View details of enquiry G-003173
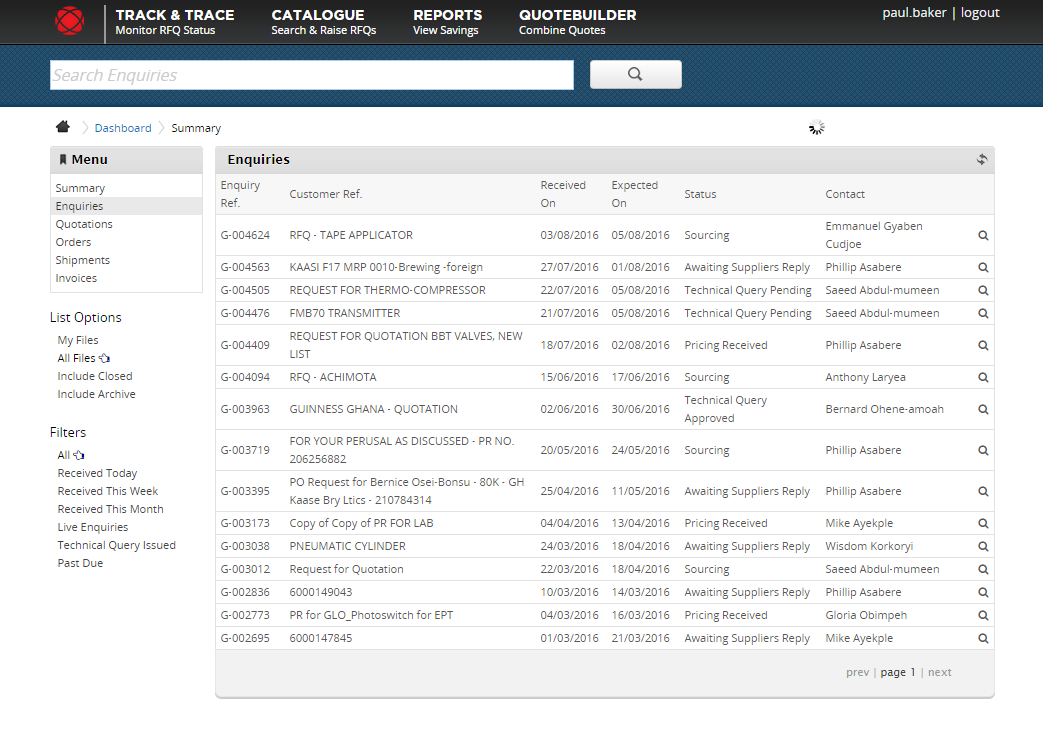This screenshot has width=1043, height=740. coord(982,524)
